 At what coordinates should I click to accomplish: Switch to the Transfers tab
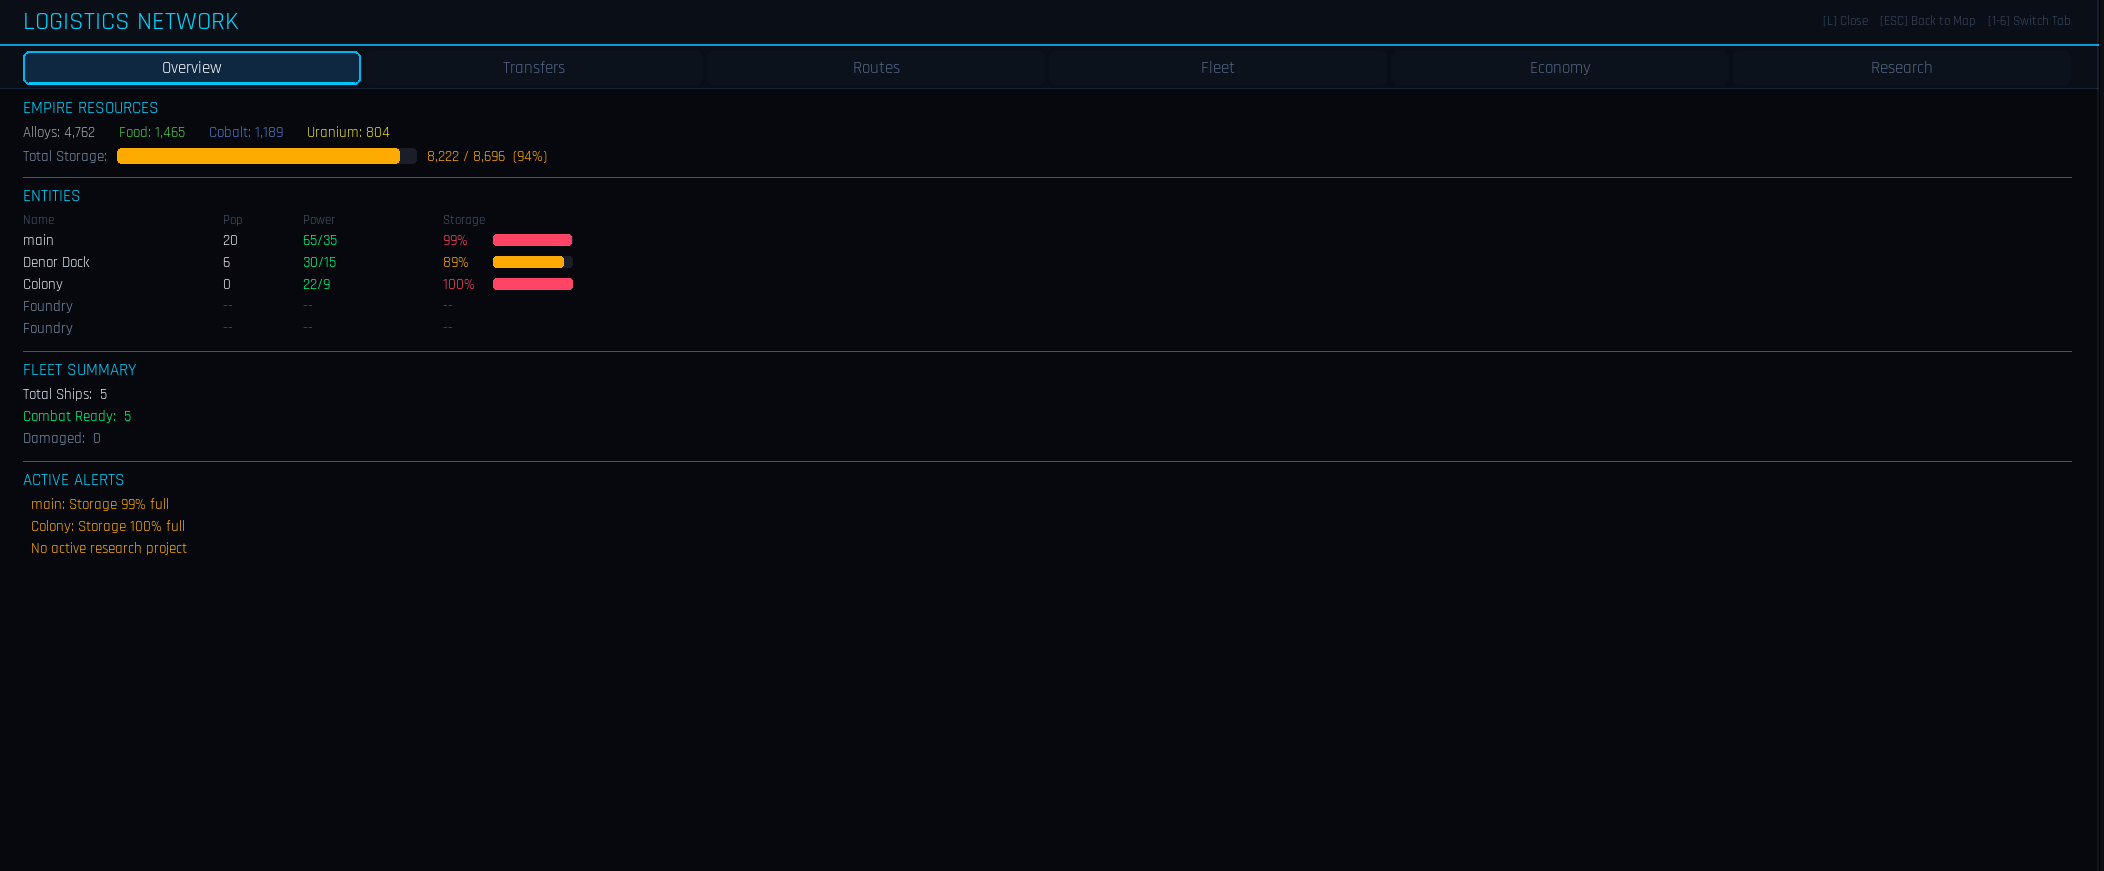pos(534,68)
